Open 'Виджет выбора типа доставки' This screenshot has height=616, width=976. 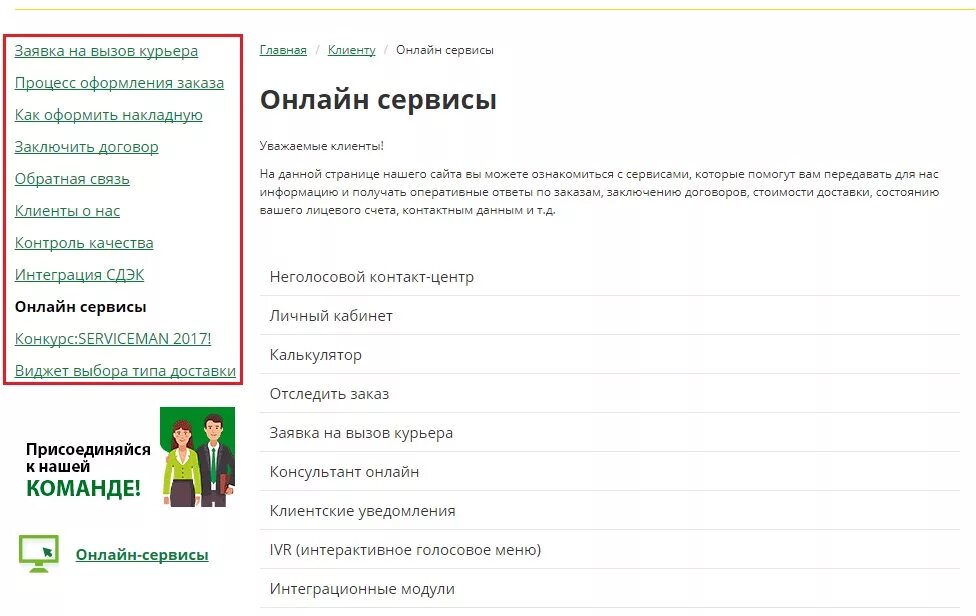tap(125, 371)
